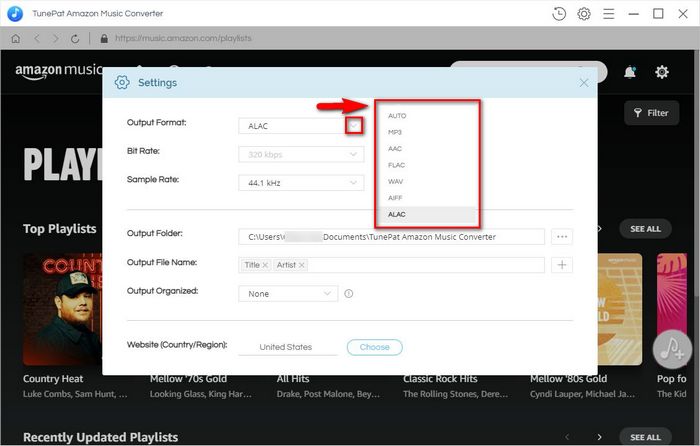Browse for output folder with ellipsis button
700x446 pixels.
562,237
